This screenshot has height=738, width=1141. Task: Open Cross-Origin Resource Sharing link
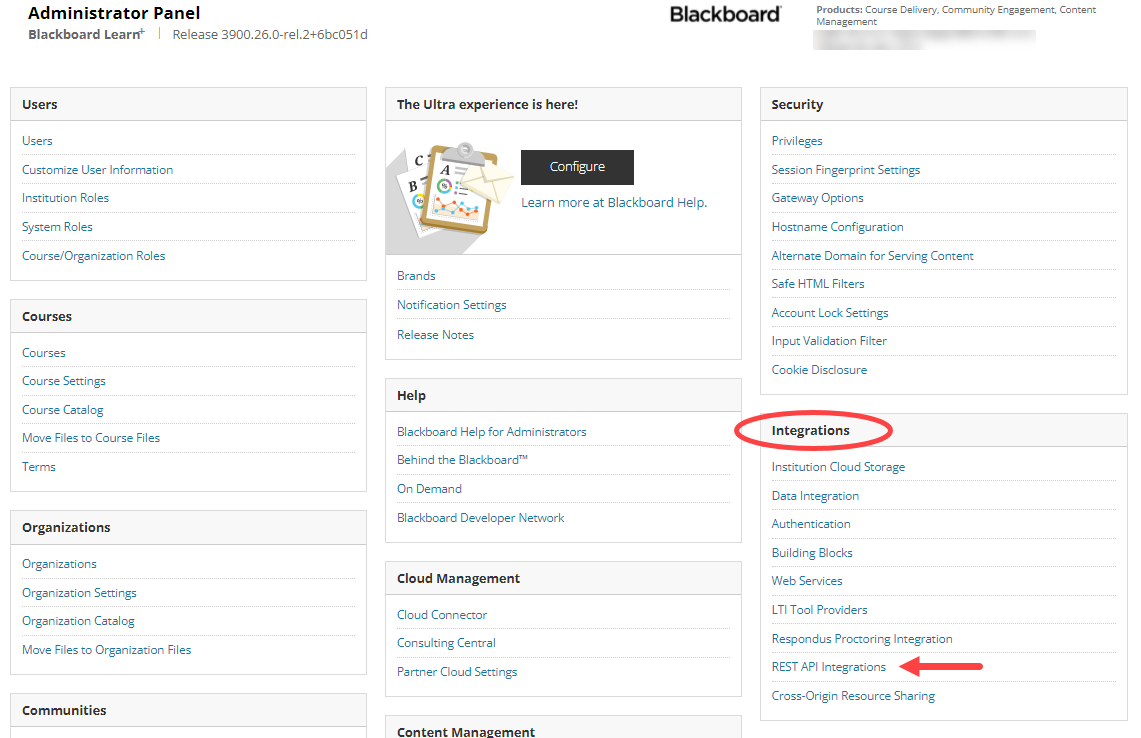(852, 696)
